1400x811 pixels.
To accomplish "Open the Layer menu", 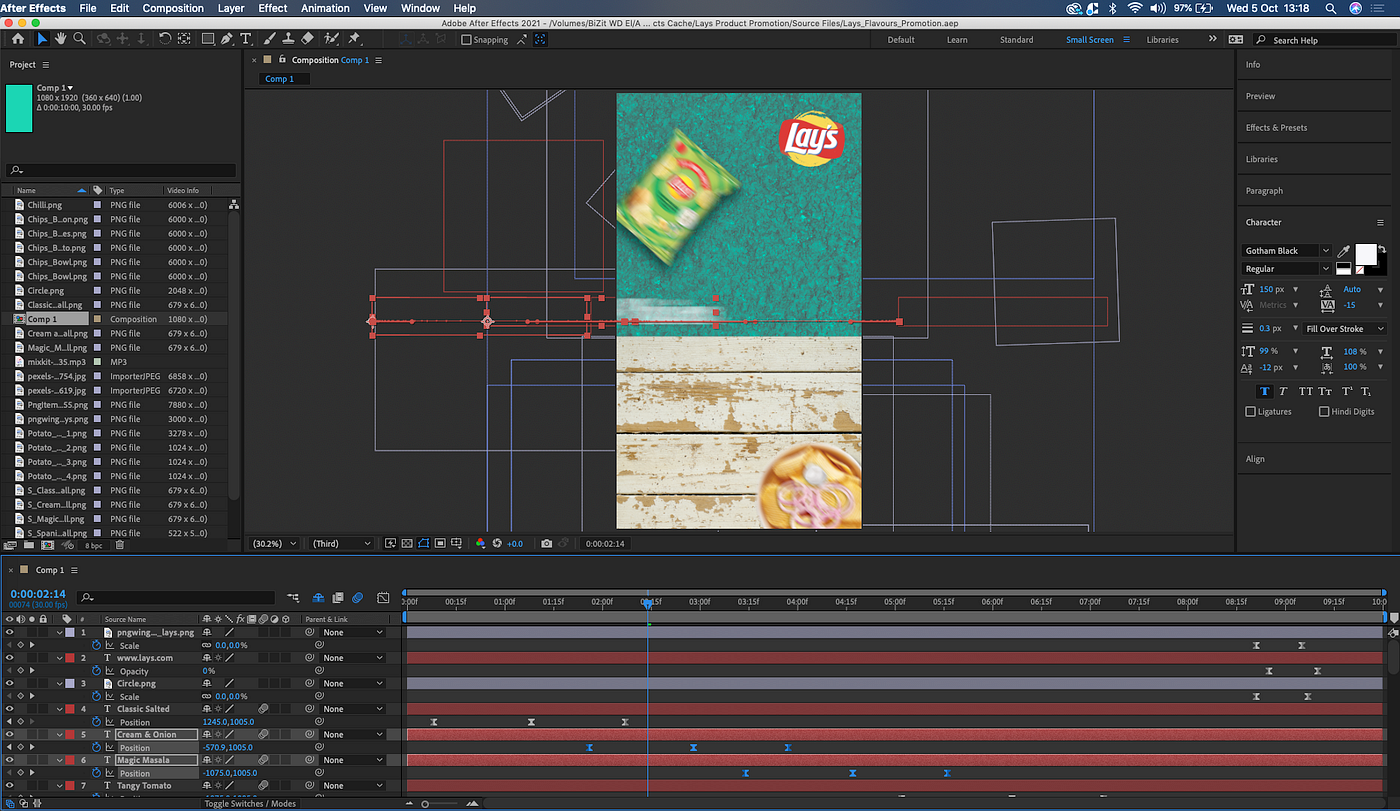I will click(x=231, y=8).
